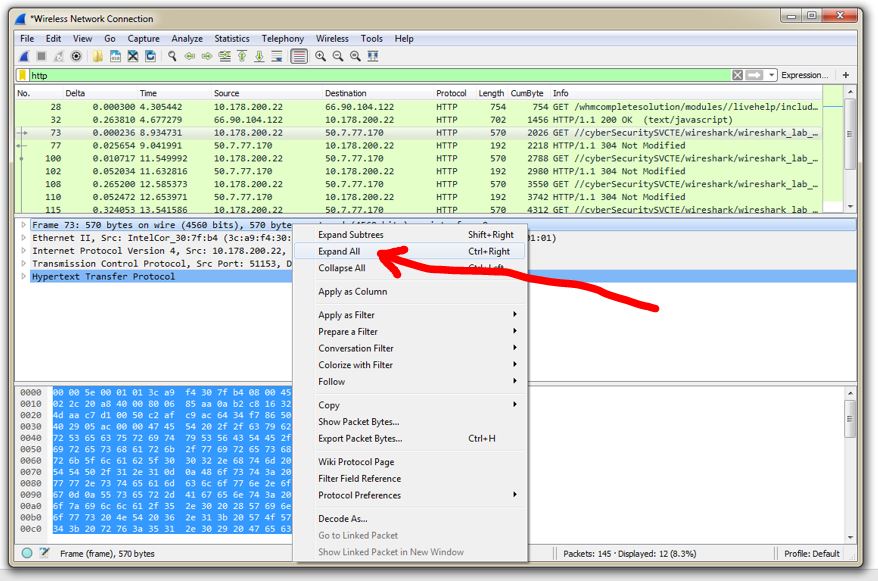The height and width of the screenshot is (581, 878).
Task: Go to the previous packet in history
Action: click(x=190, y=56)
